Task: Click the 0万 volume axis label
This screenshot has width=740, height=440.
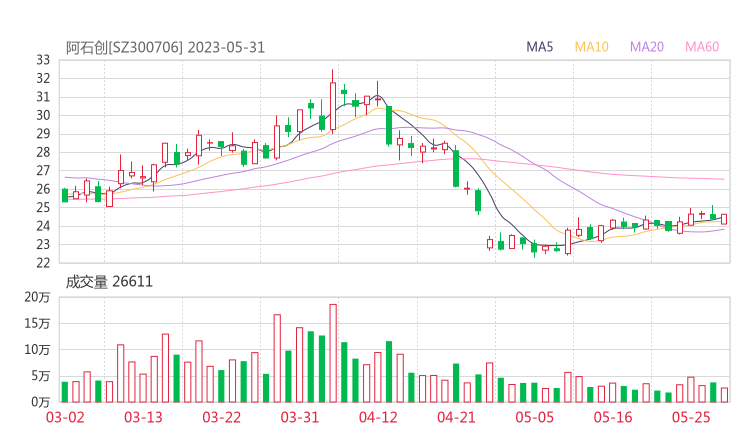Action: pos(41,402)
